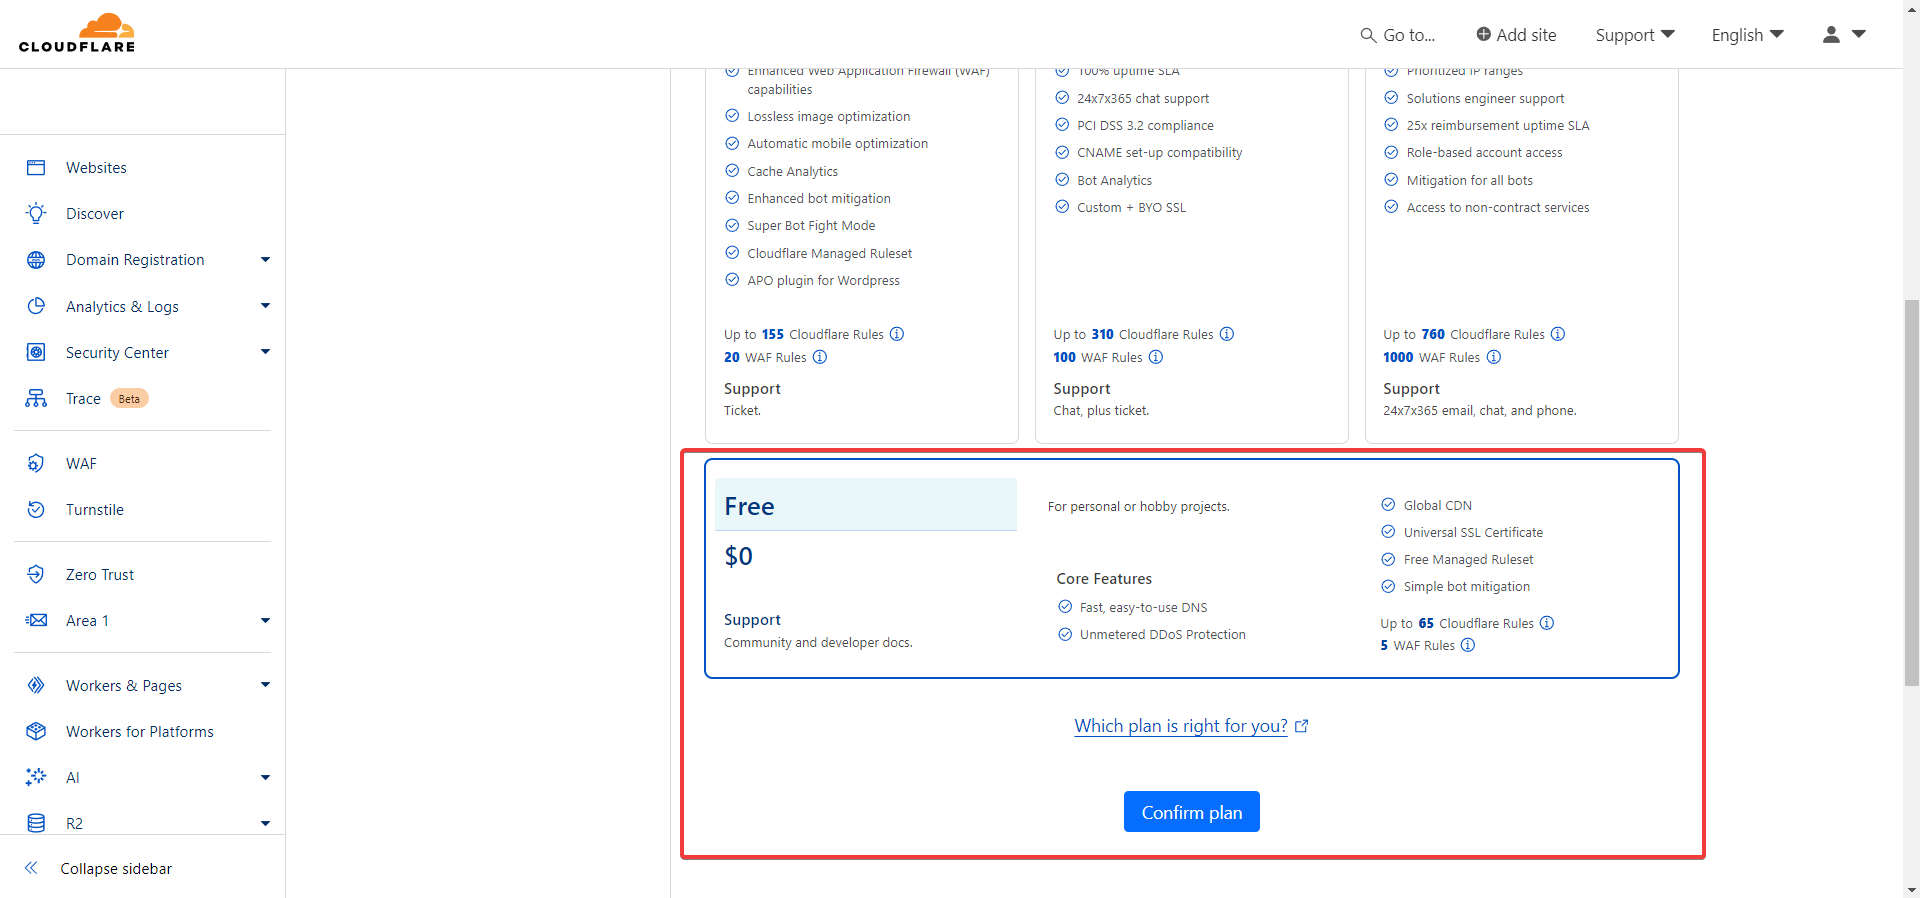This screenshot has width=1920, height=898.
Task: Open the Support dropdown menu
Action: [x=1635, y=35]
